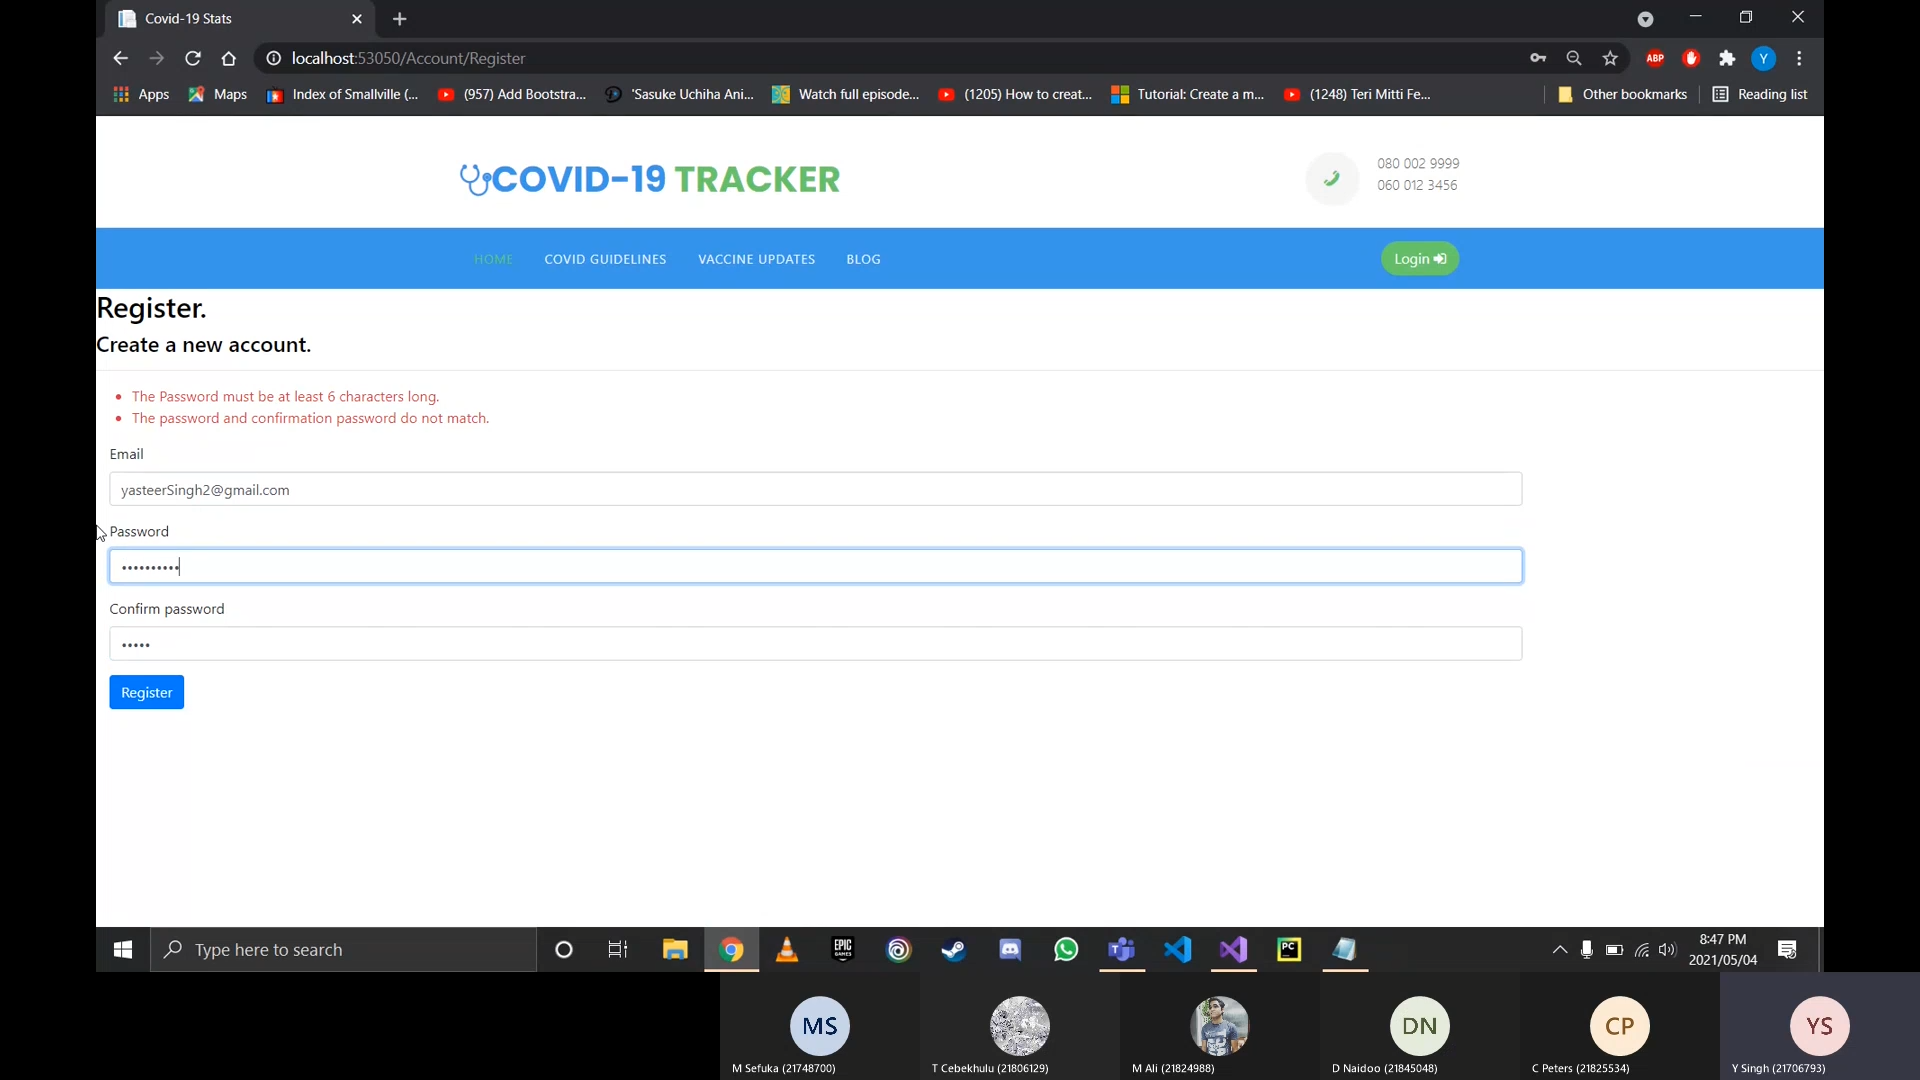
Task: Open VACCINE UPDATES nav item
Action: click(756, 259)
